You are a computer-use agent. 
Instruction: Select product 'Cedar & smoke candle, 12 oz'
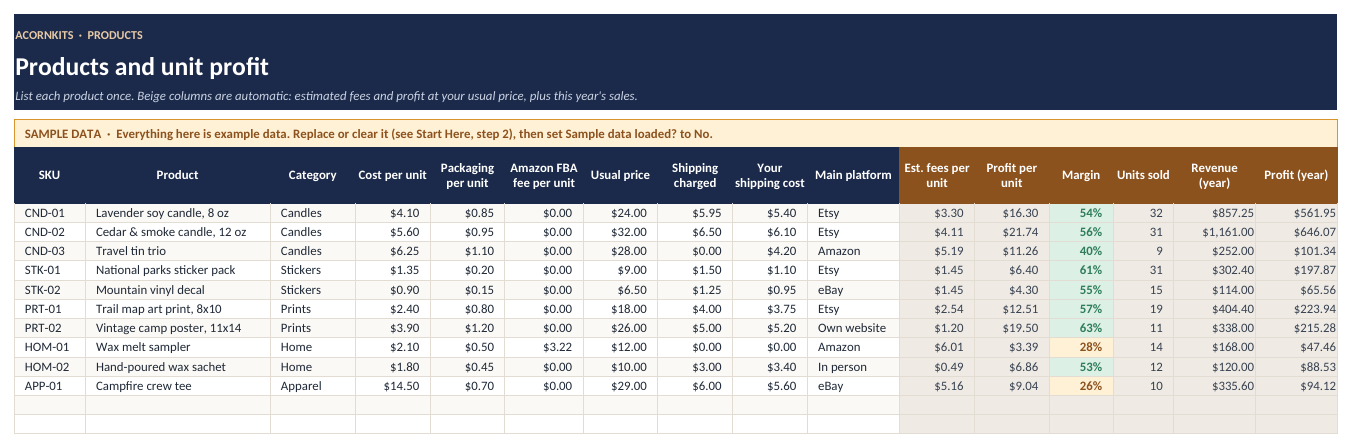178,232
